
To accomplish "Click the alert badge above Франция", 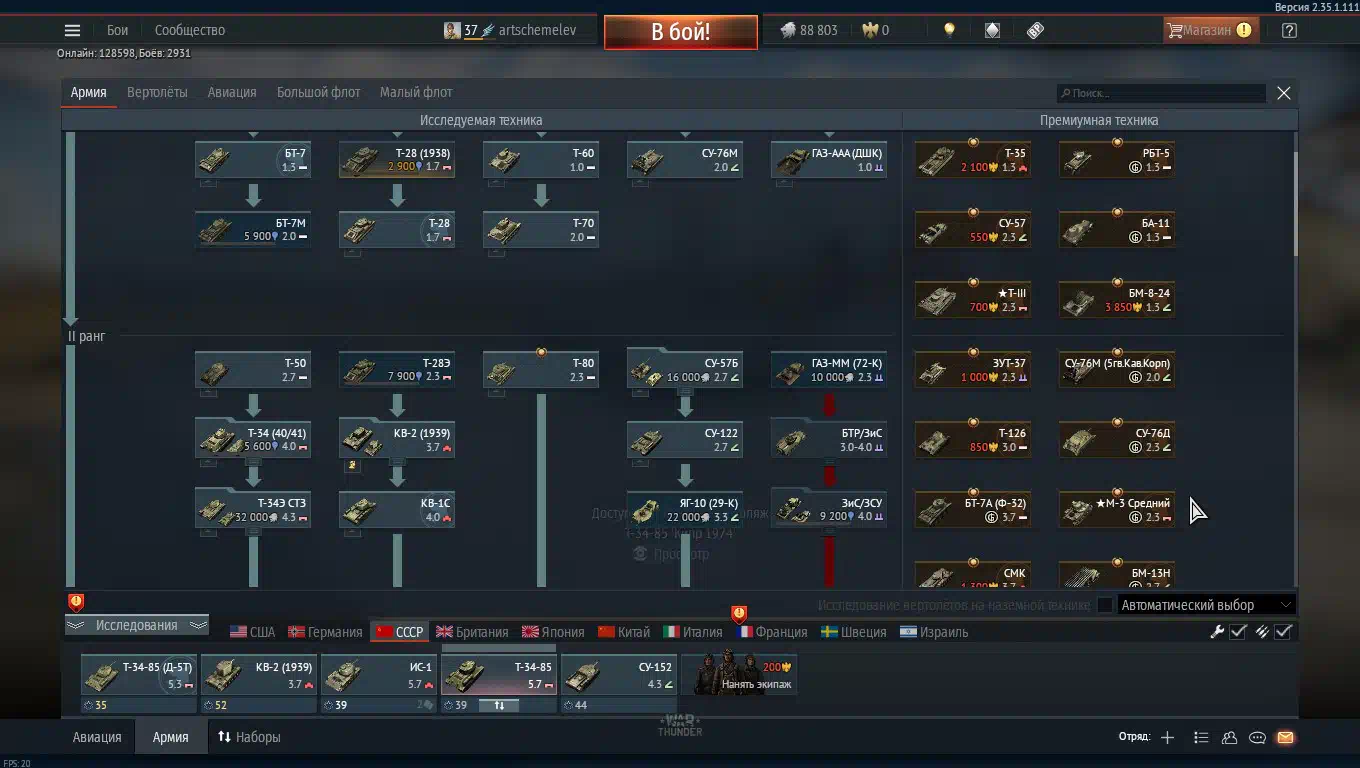I will click(739, 614).
